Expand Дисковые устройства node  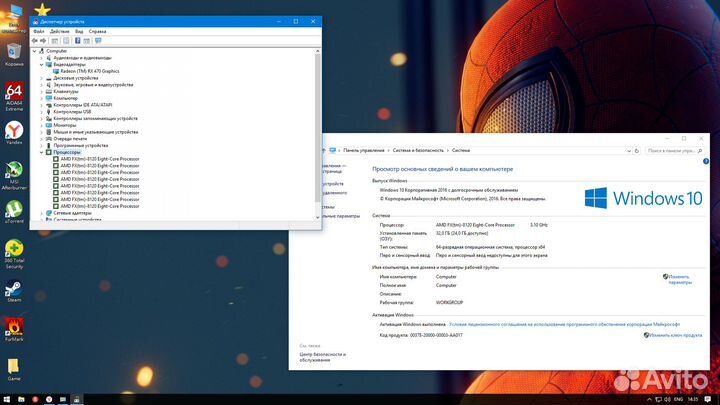tap(41, 78)
